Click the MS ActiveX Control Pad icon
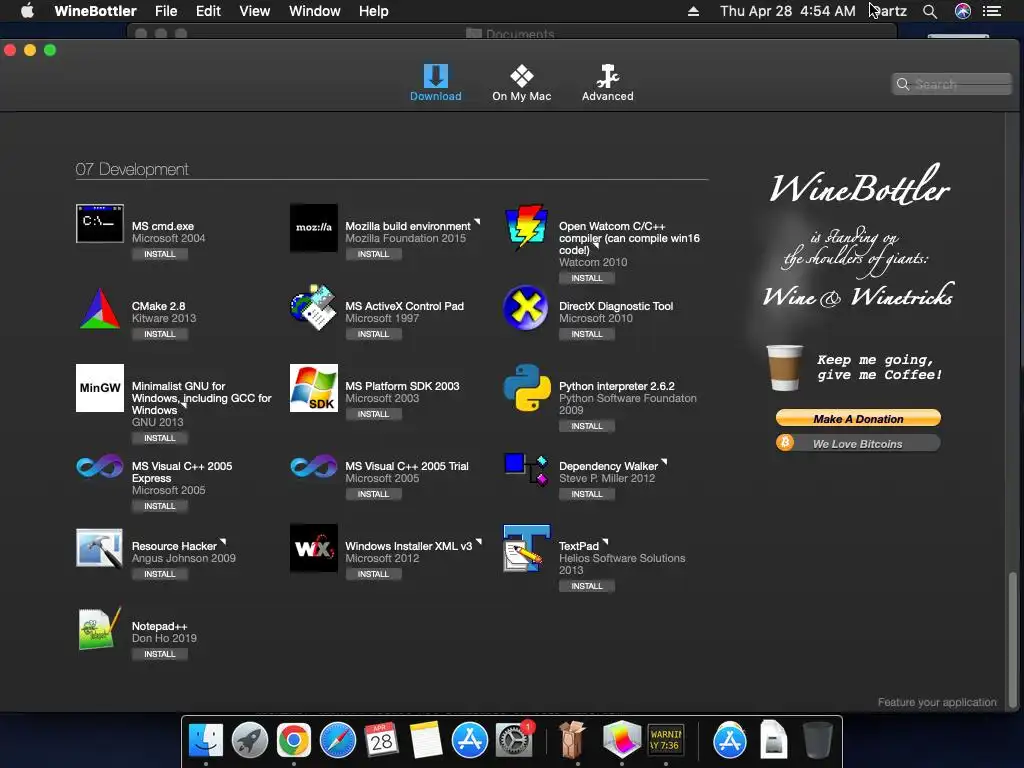The image size is (1024, 768). point(314,307)
